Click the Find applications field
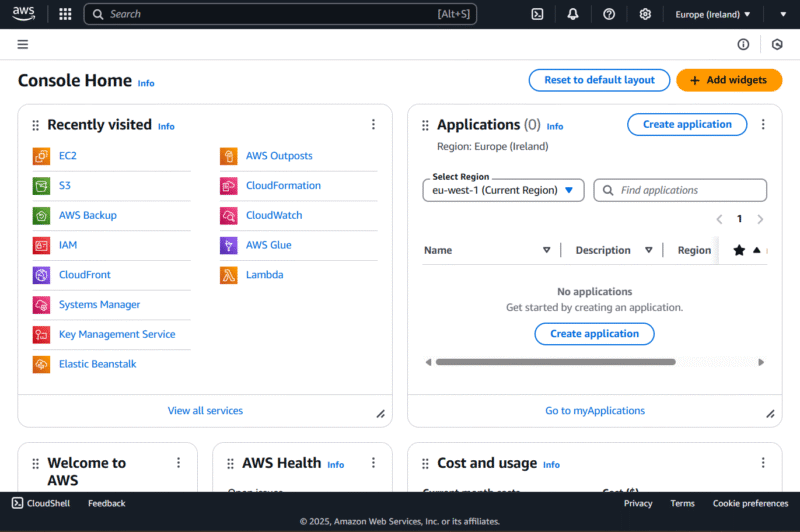This screenshot has width=800, height=532. [680, 190]
